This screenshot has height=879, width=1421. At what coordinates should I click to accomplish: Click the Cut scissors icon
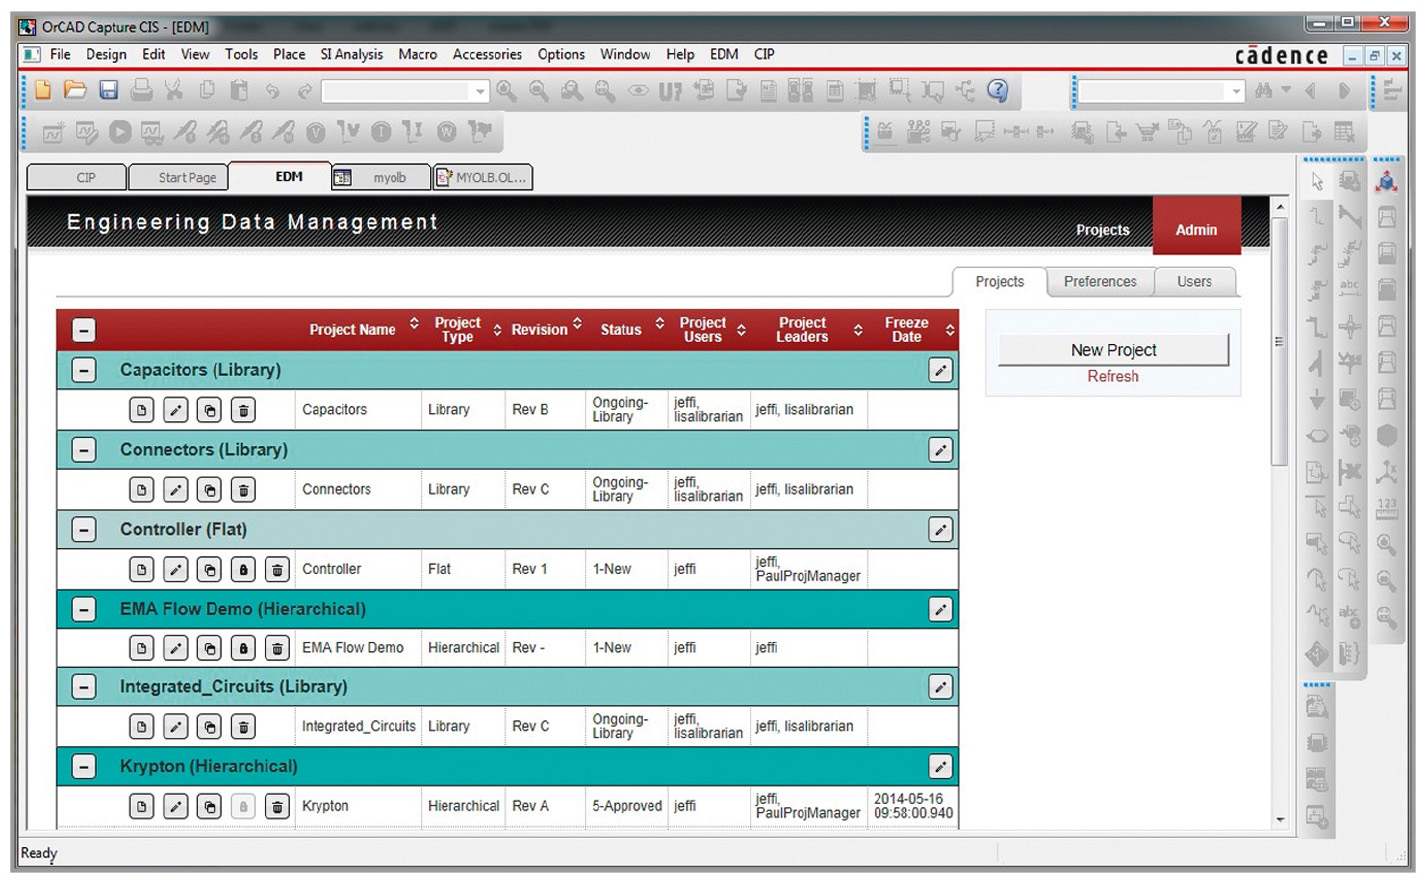coord(174,91)
